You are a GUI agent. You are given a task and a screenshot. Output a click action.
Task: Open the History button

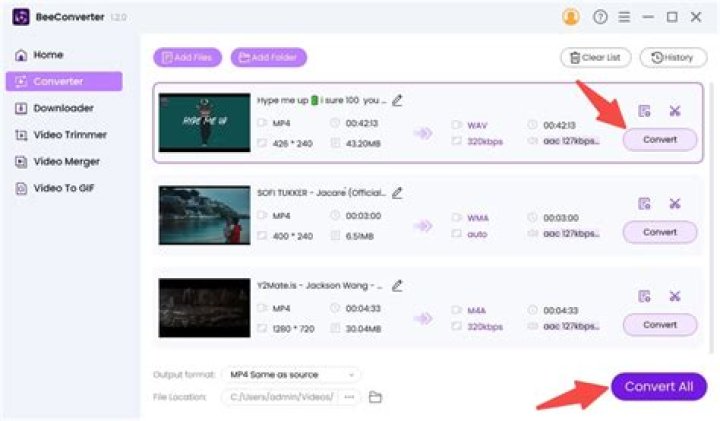[673, 58]
